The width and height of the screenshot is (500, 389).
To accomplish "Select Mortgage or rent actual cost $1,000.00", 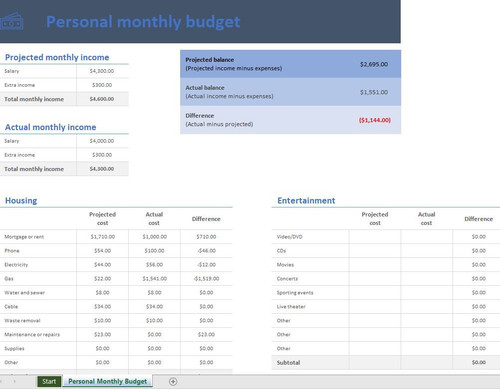I will click(154, 237).
